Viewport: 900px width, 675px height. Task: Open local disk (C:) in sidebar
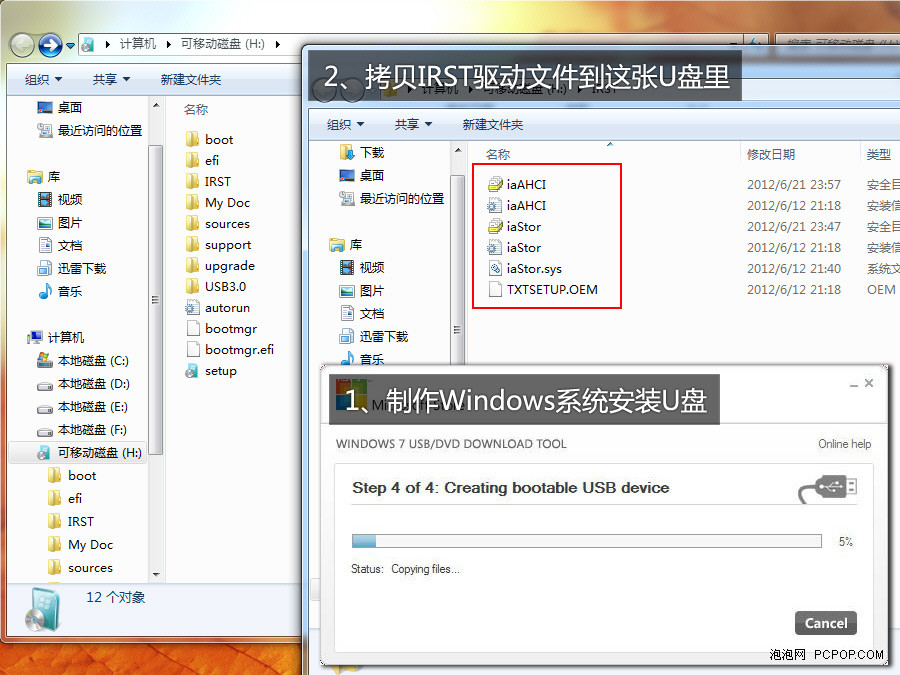click(x=92, y=360)
